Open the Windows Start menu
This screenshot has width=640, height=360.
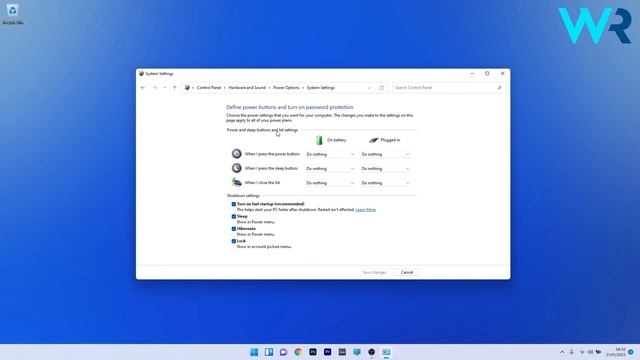click(x=254, y=352)
